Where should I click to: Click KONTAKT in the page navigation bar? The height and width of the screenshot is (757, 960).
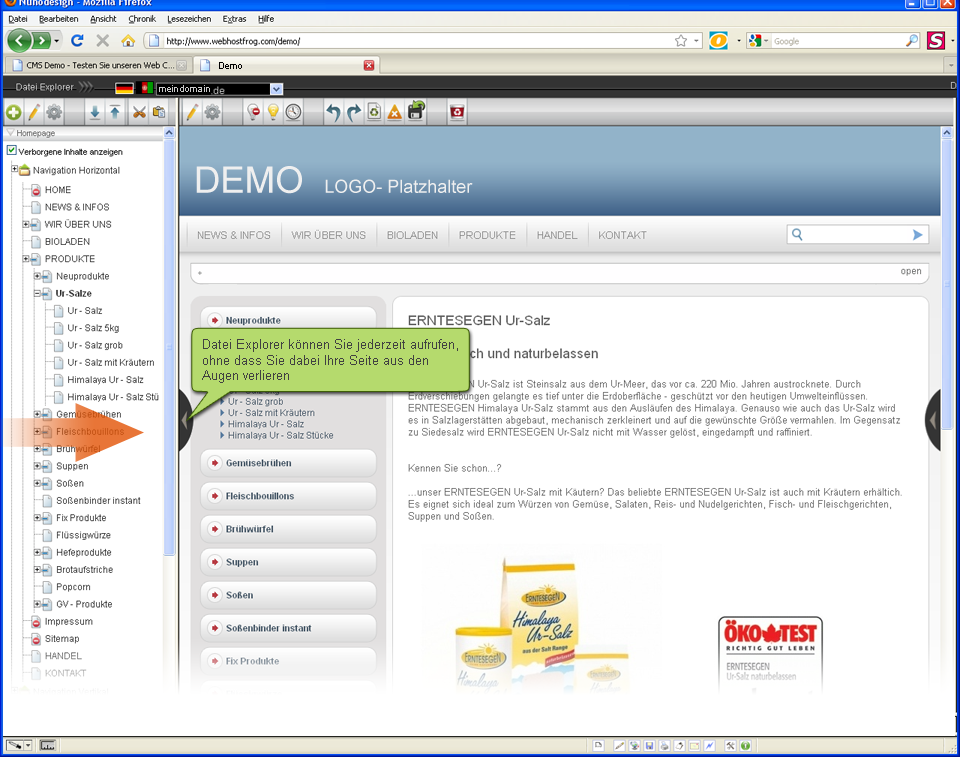coord(622,235)
